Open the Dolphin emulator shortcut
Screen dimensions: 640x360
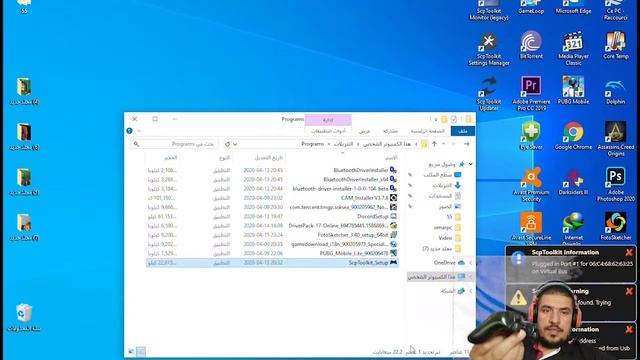616,90
